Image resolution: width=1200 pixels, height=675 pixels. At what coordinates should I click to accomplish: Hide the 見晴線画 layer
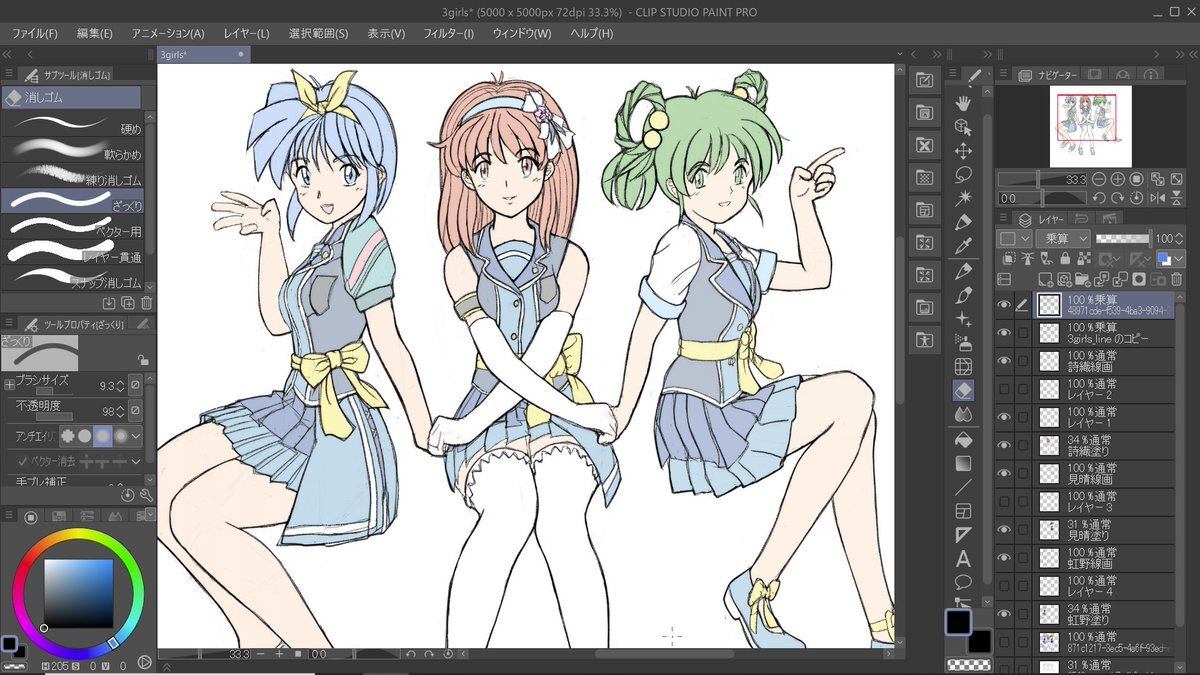click(x=1004, y=473)
